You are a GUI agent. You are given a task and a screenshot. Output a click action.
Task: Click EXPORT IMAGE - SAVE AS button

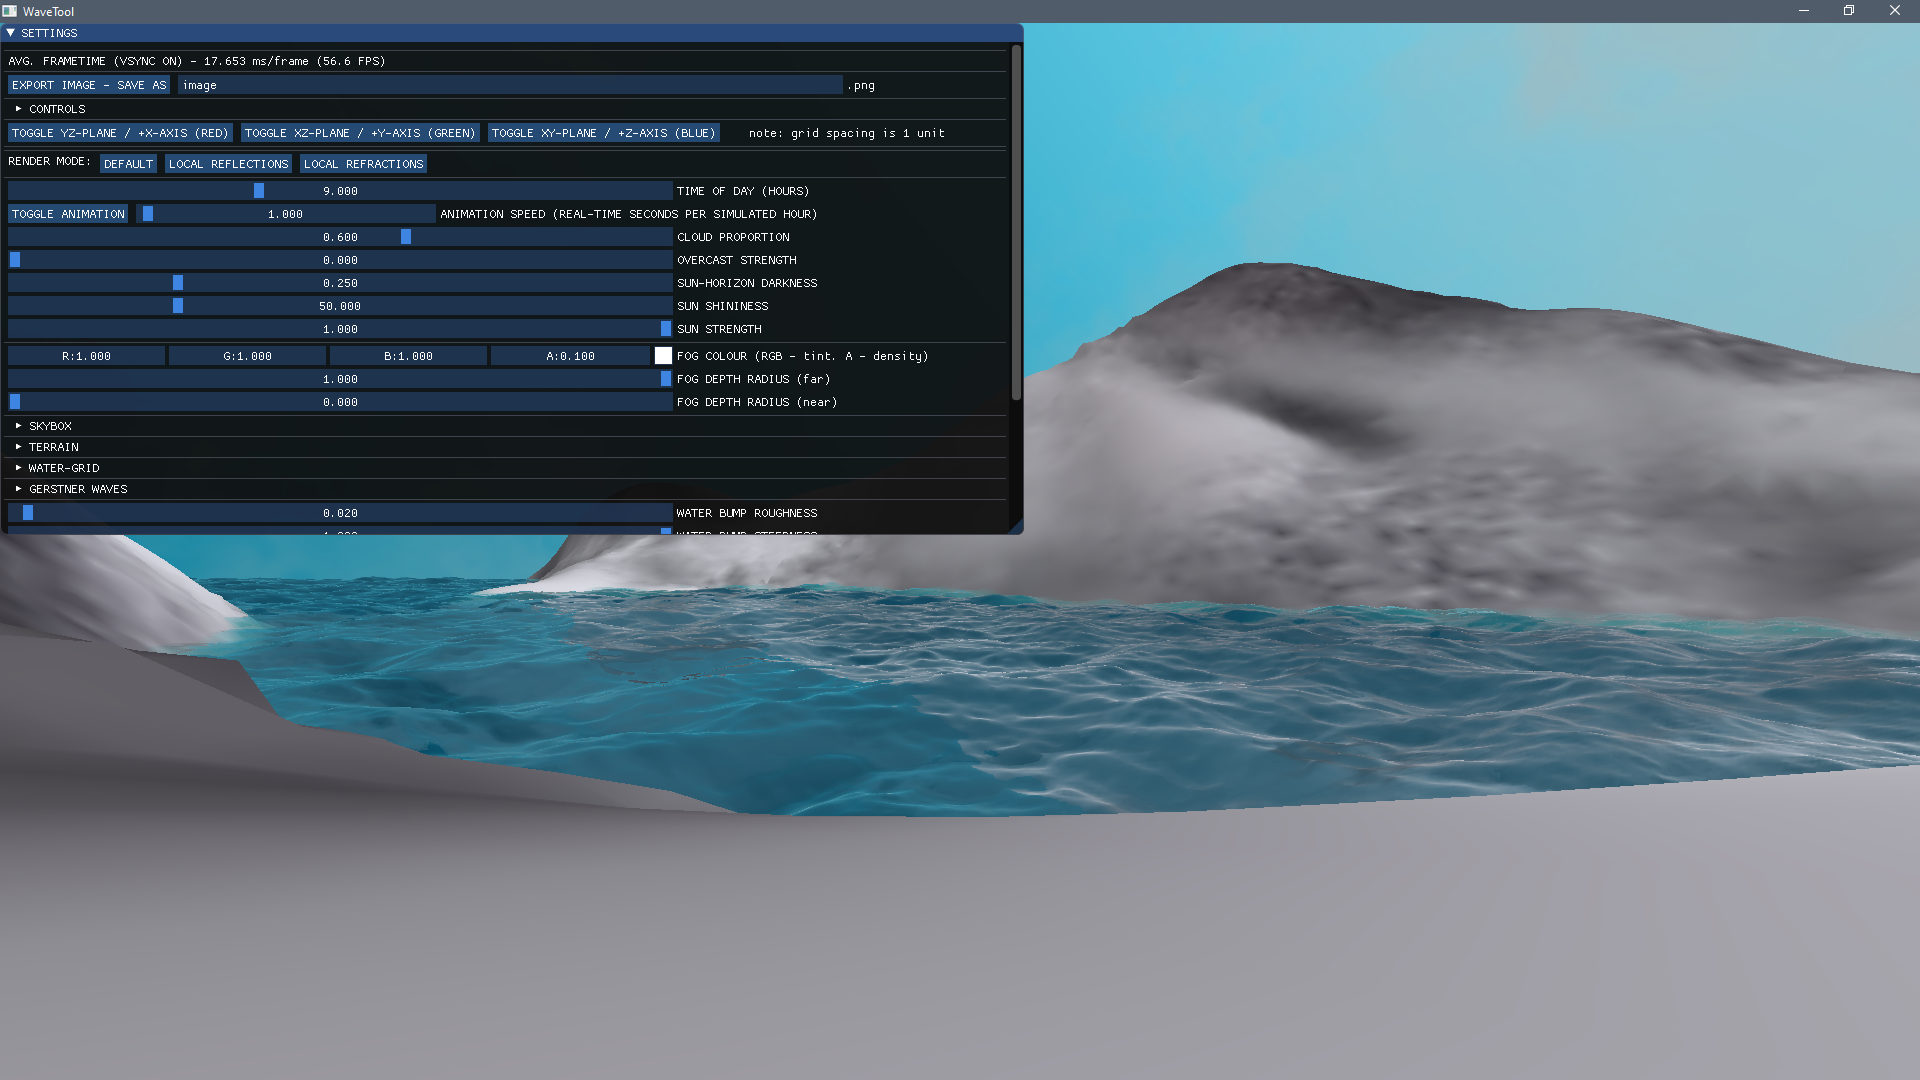89,85
